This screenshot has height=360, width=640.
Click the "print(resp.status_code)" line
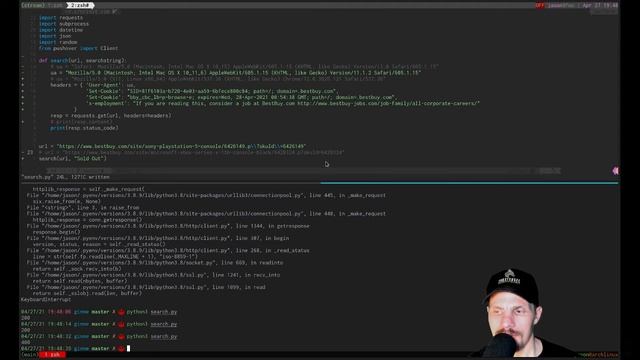pyautogui.click(x=84, y=128)
